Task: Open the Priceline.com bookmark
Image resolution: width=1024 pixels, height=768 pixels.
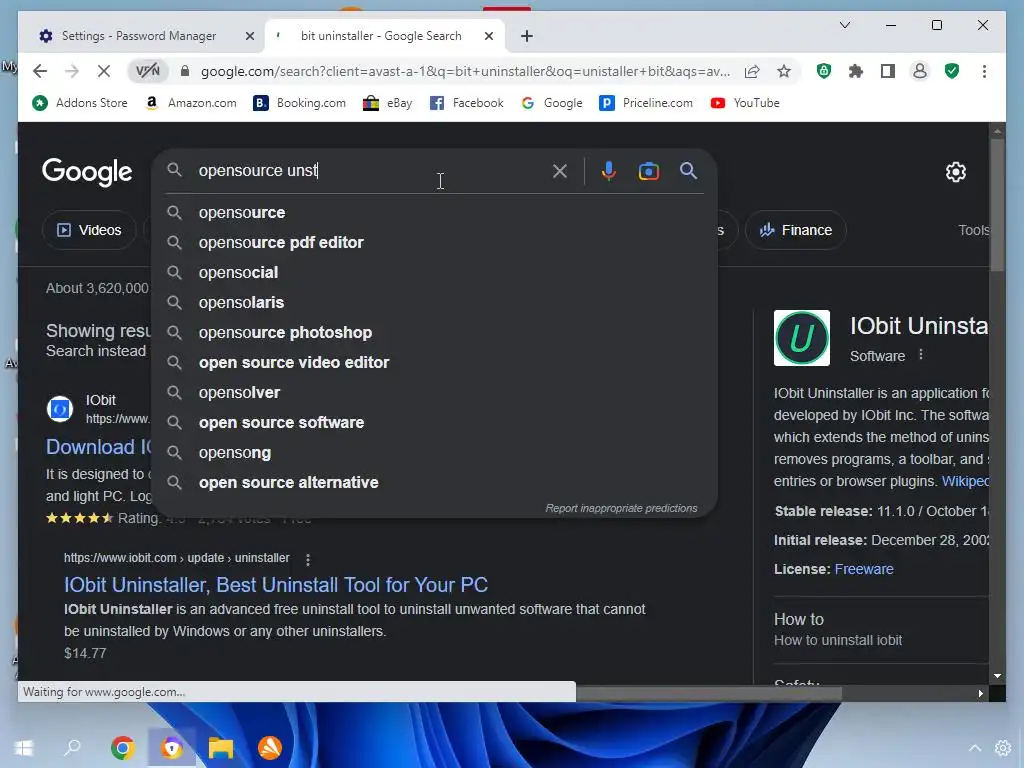Action: point(646,103)
